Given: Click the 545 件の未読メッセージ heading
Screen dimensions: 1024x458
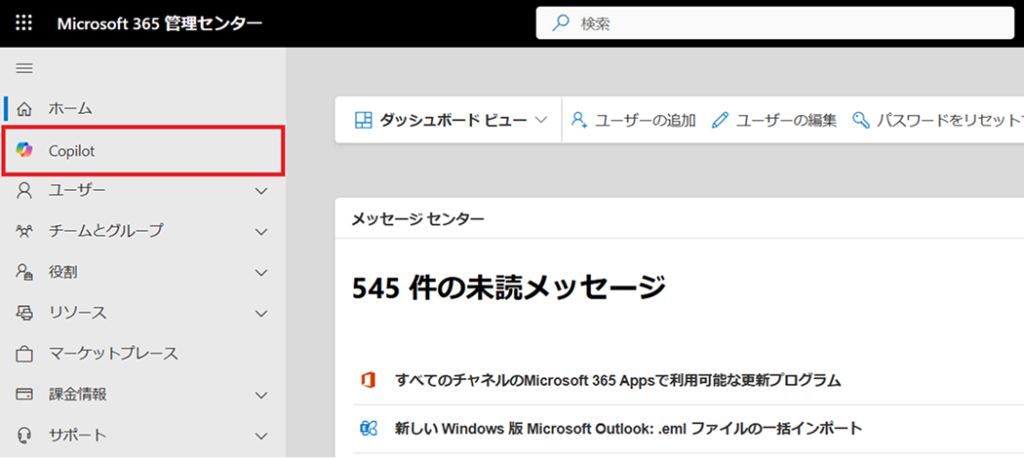Looking at the screenshot, I should click(509, 288).
